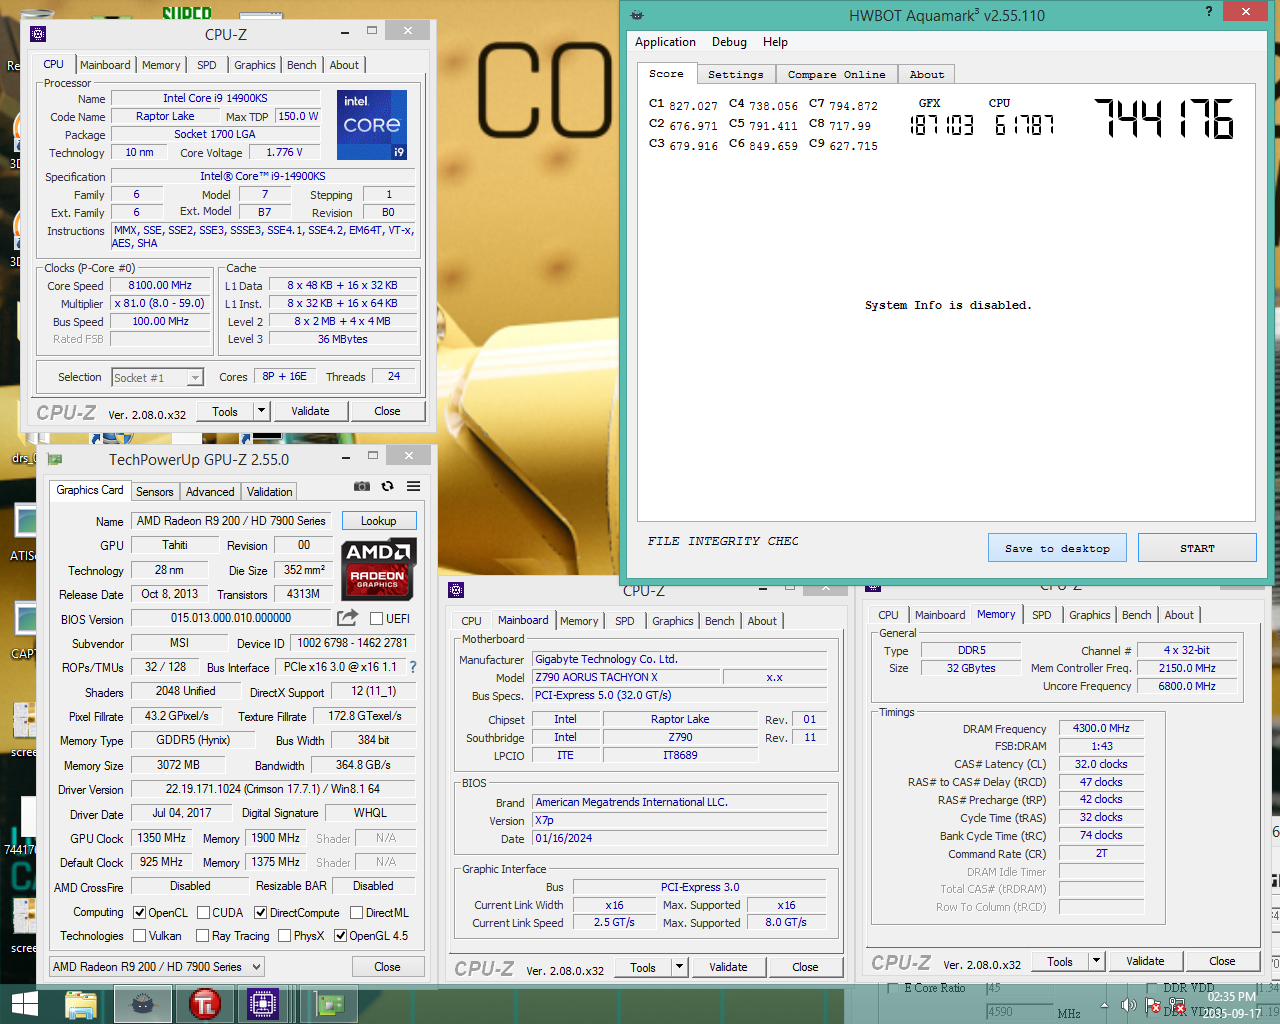Click the BIOS export share icon in GPU-Z
1280x1024 pixels.
[347, 618]
